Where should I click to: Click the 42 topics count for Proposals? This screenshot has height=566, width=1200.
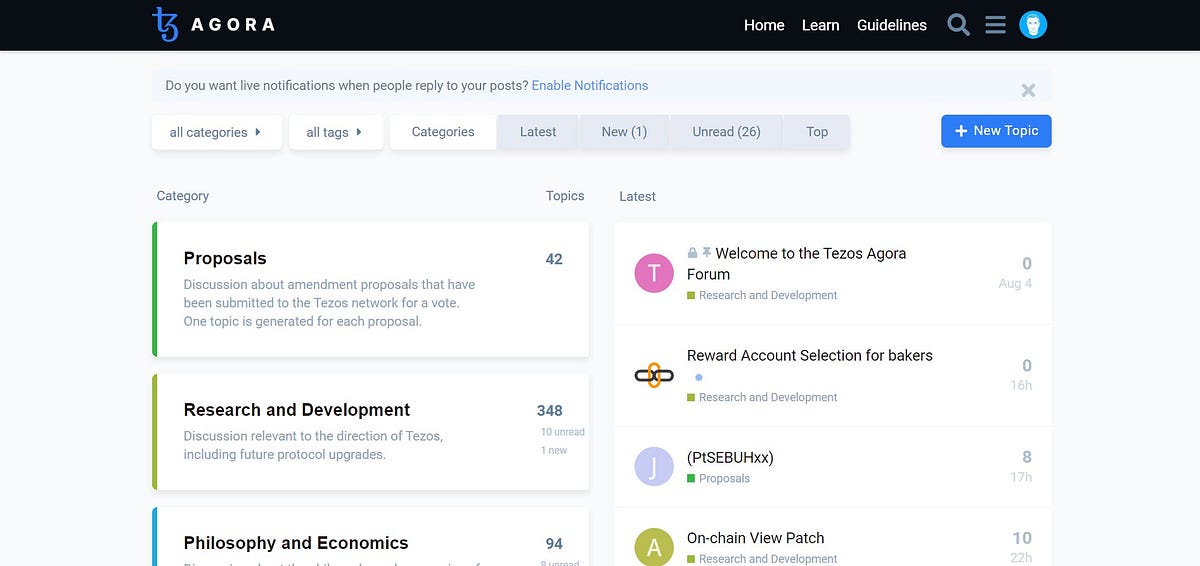coord(554,259)
